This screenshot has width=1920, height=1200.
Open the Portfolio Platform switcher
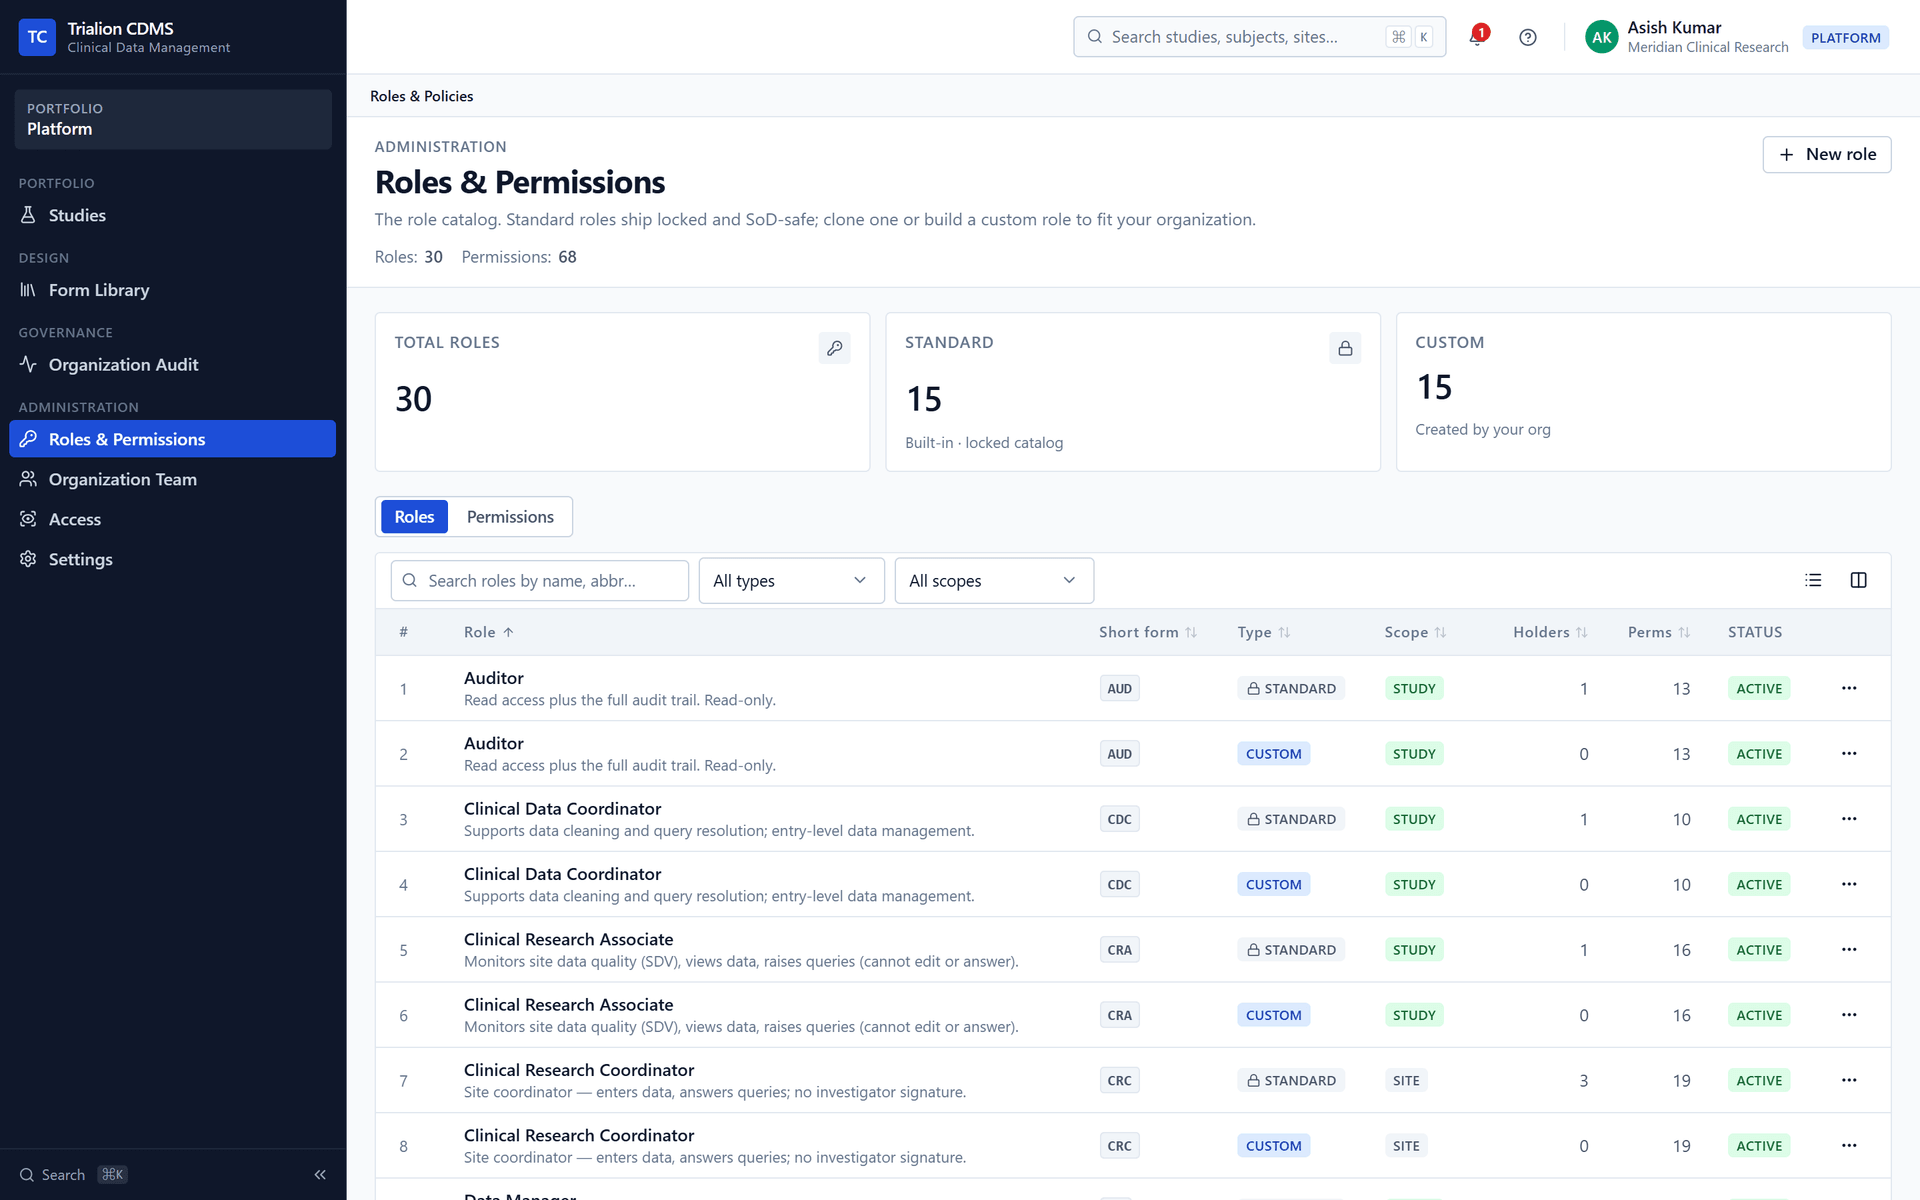(173, 119)
